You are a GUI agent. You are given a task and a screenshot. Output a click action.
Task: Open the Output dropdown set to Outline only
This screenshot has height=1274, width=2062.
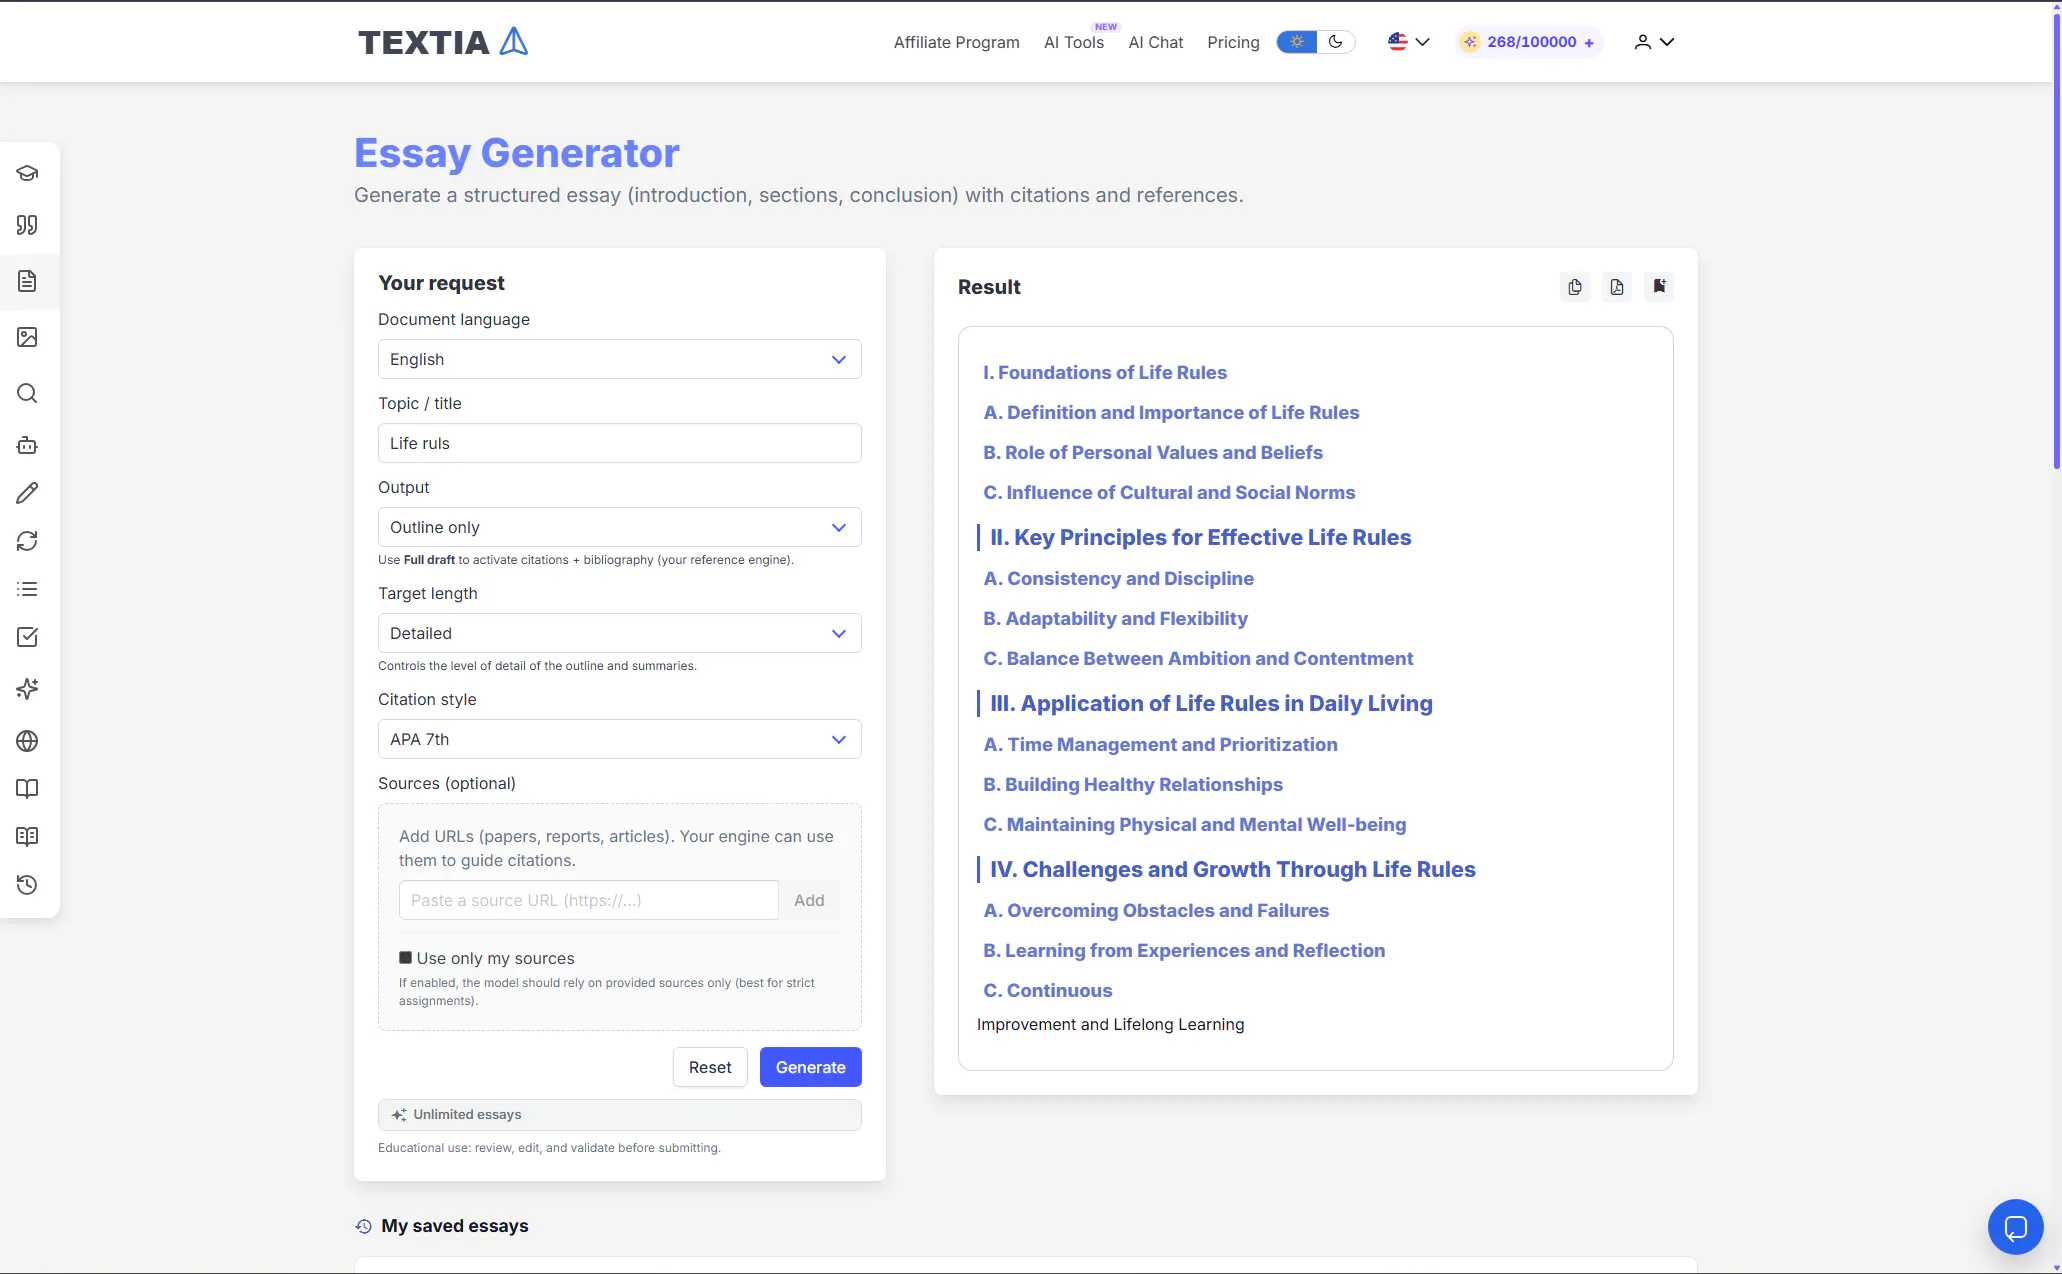[x=619, y=527]
